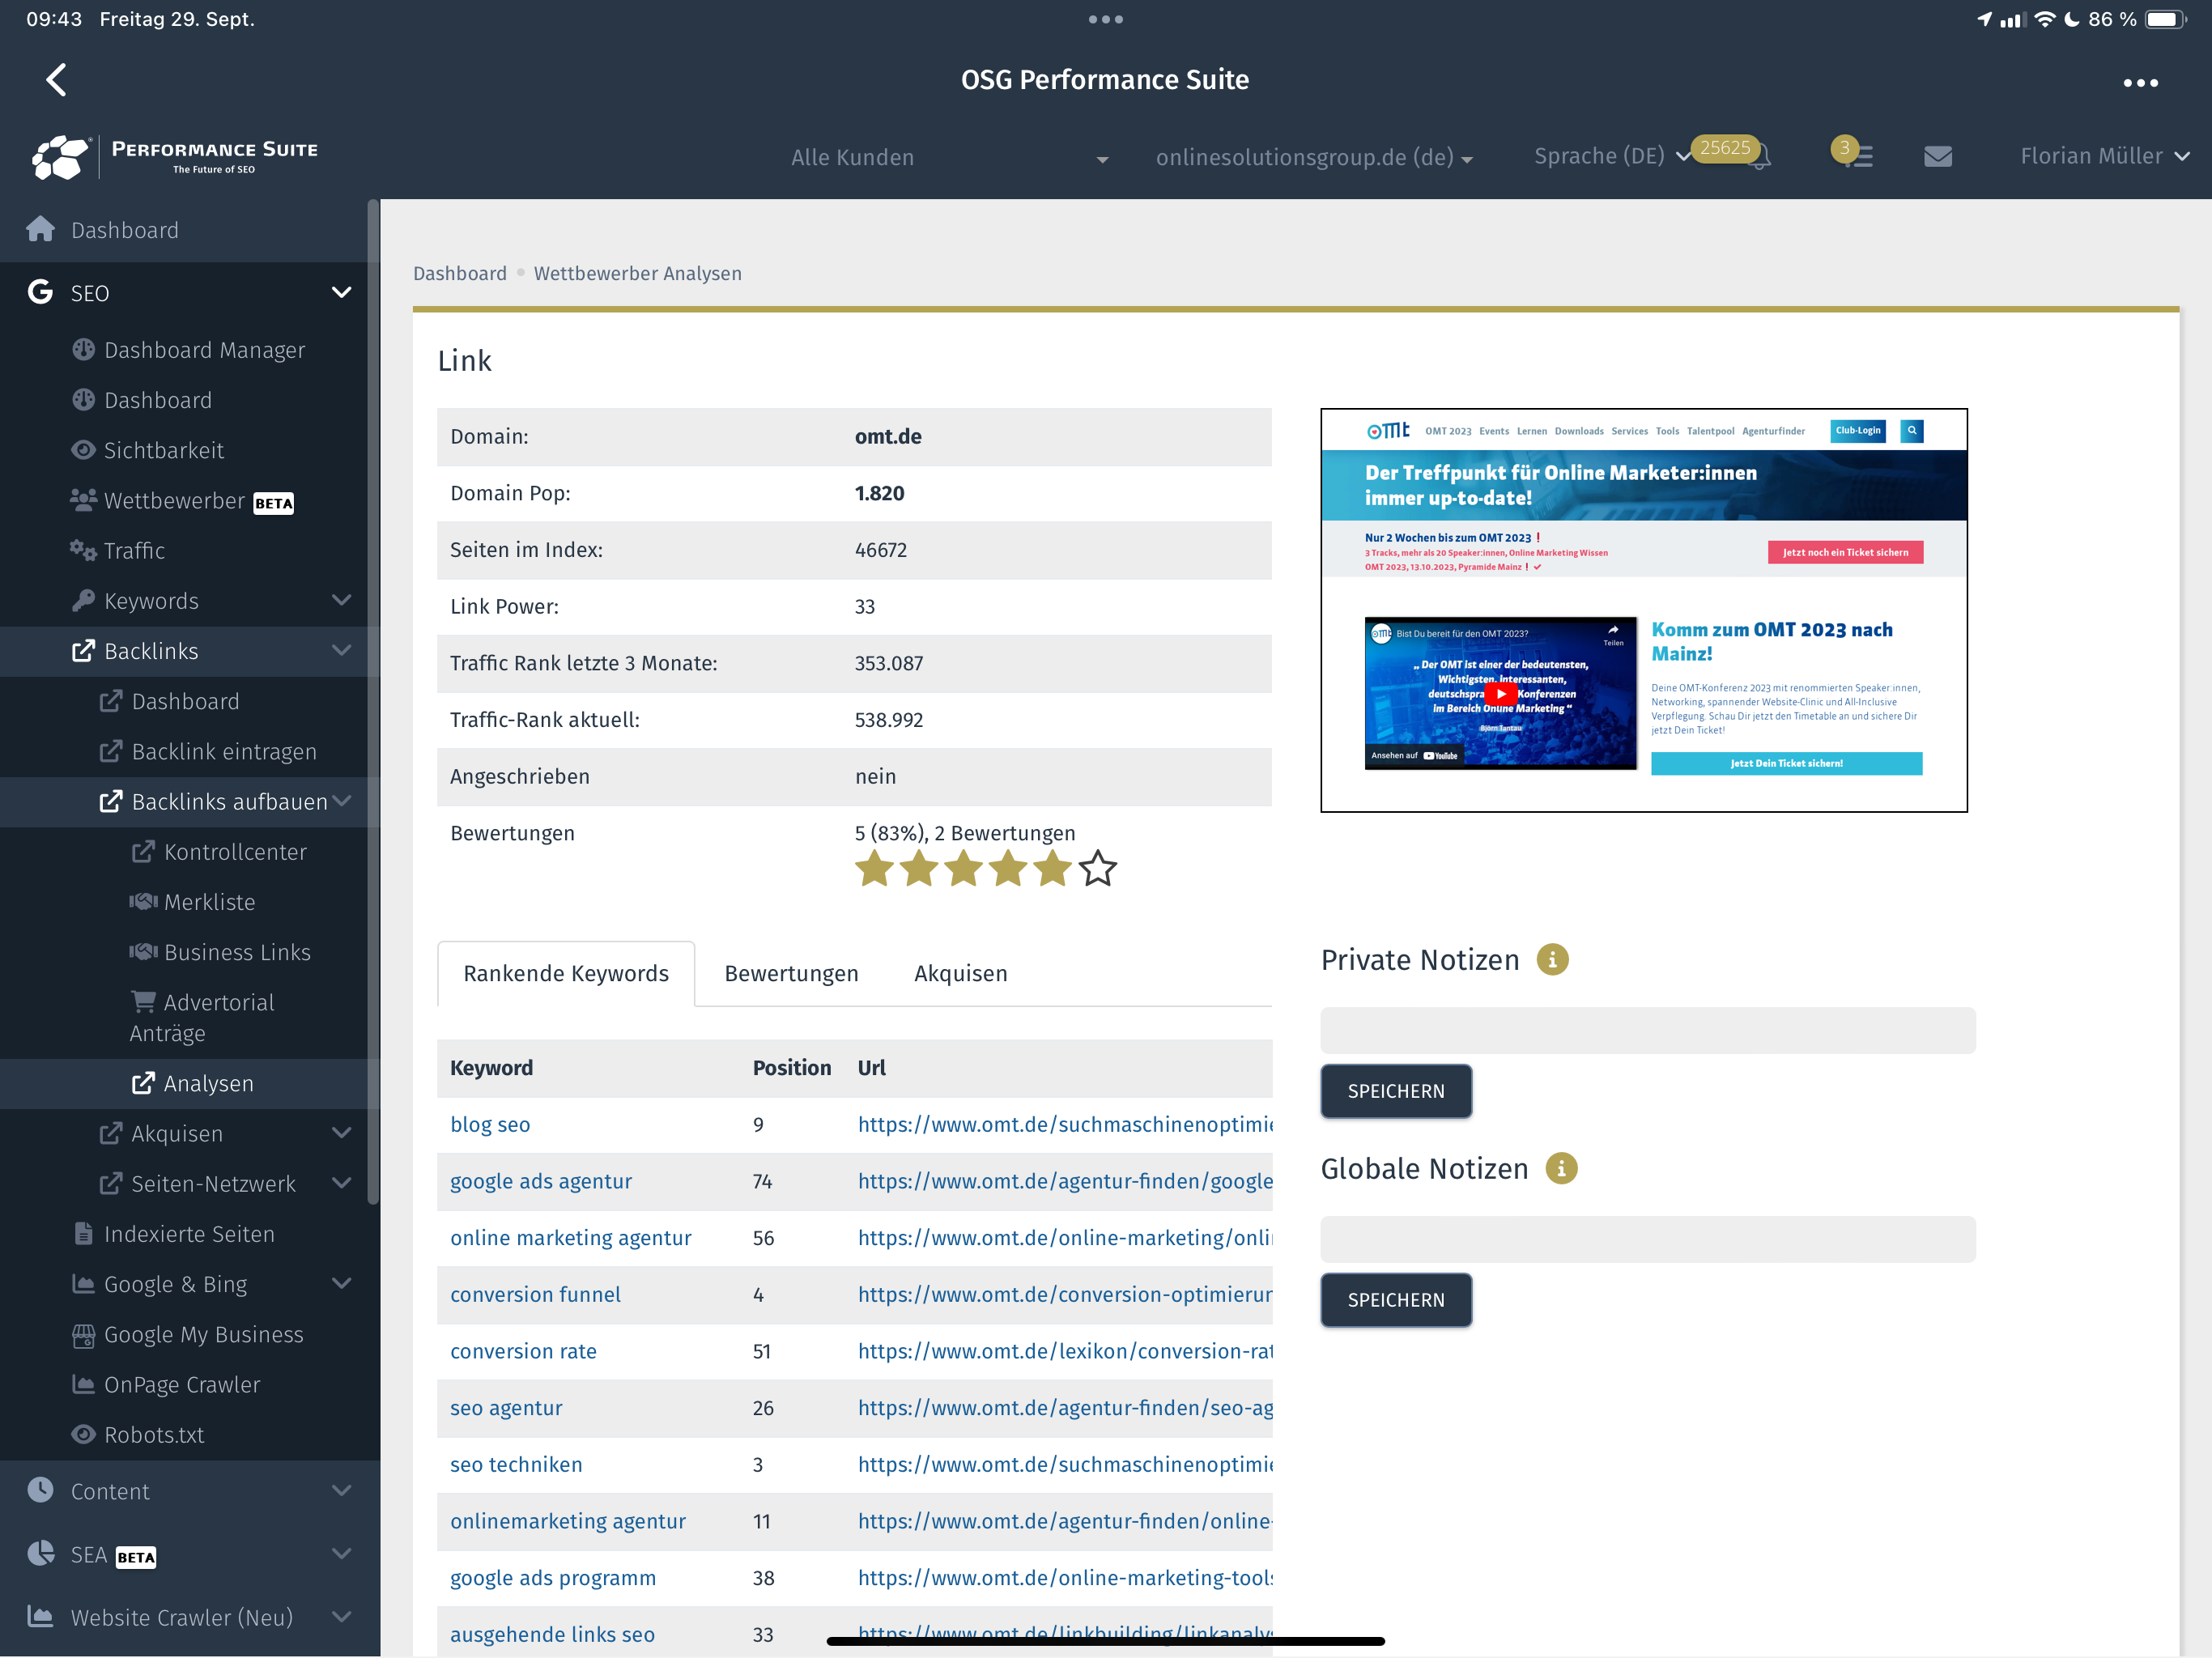Click the 'Position' column header

pyautogui.click(x=791, y=1067)
